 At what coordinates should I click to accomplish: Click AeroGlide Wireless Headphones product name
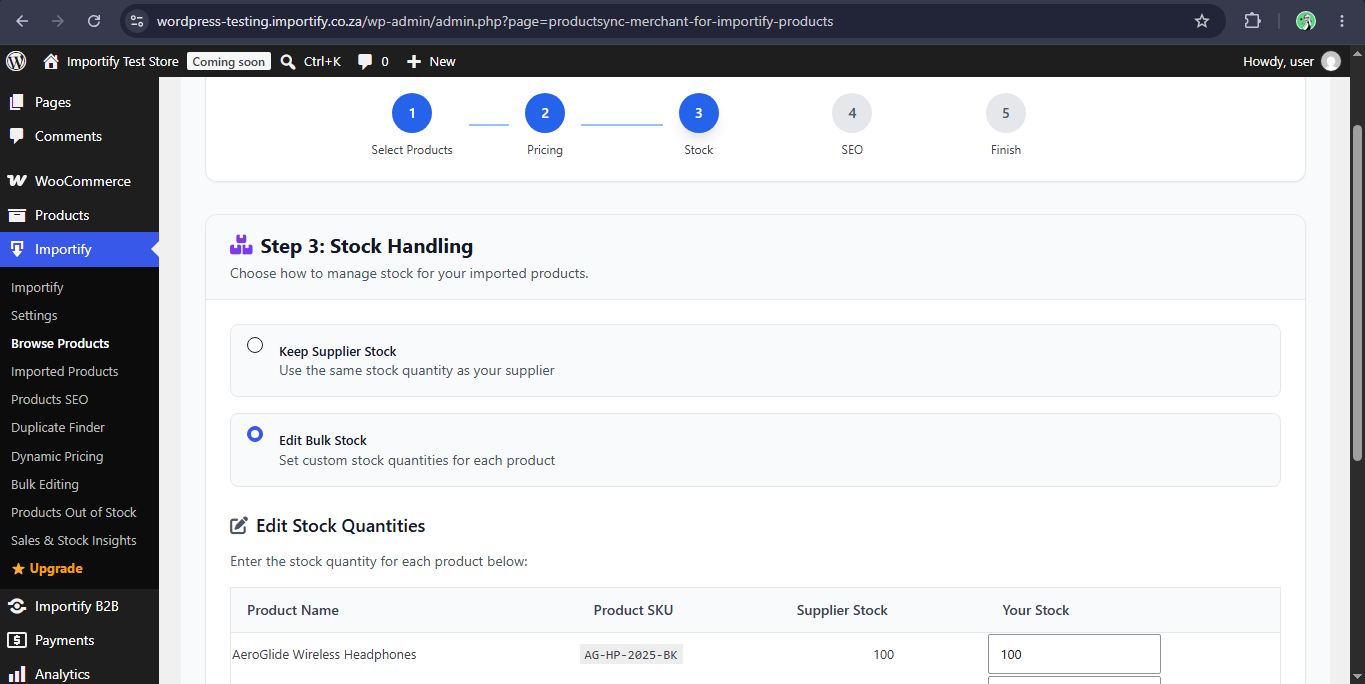tap(324, 655)
